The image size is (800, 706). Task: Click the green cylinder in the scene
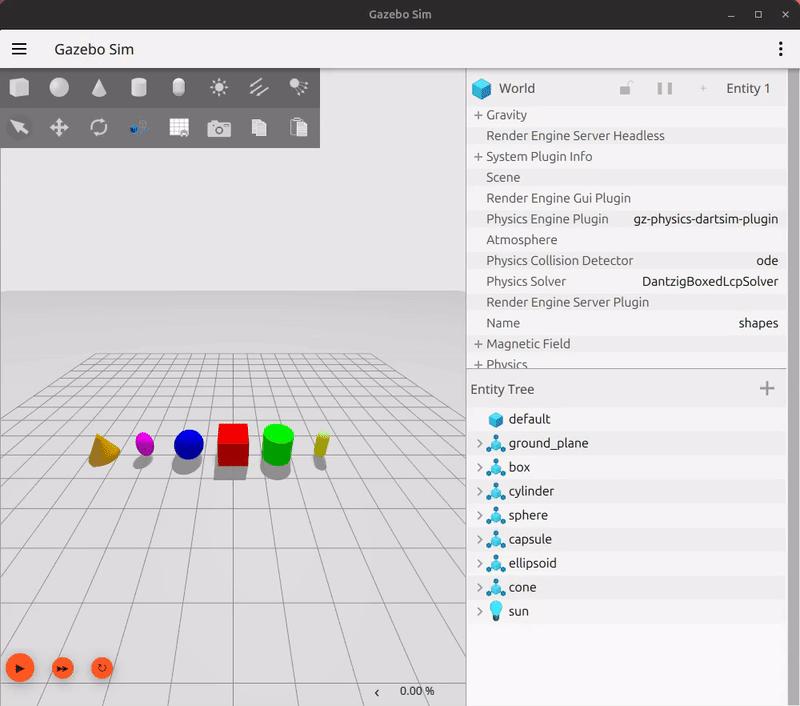tap(278, 444)
